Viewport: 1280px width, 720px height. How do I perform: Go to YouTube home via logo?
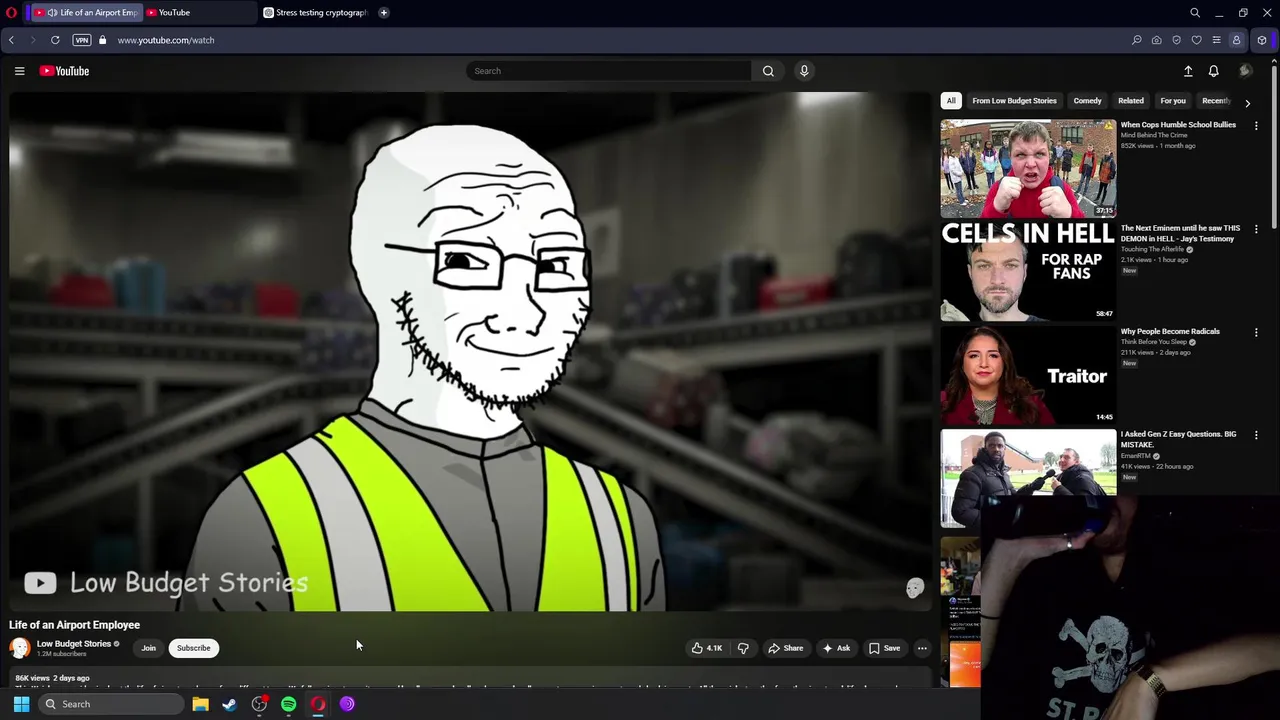[x=64, y=71]
